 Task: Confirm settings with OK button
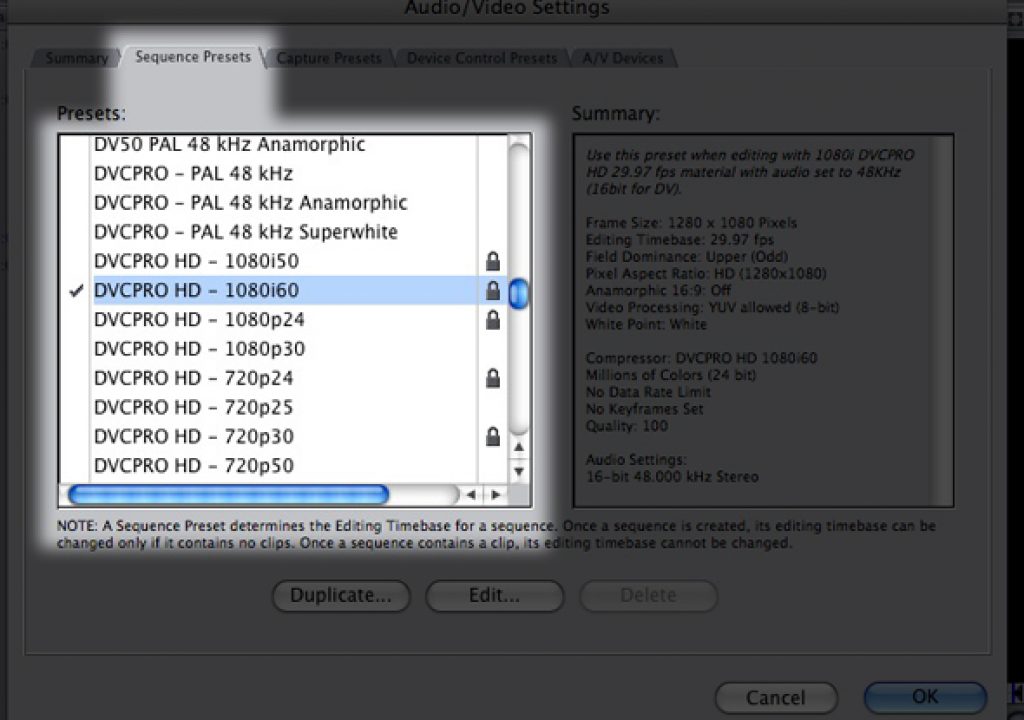click(925, 697)
